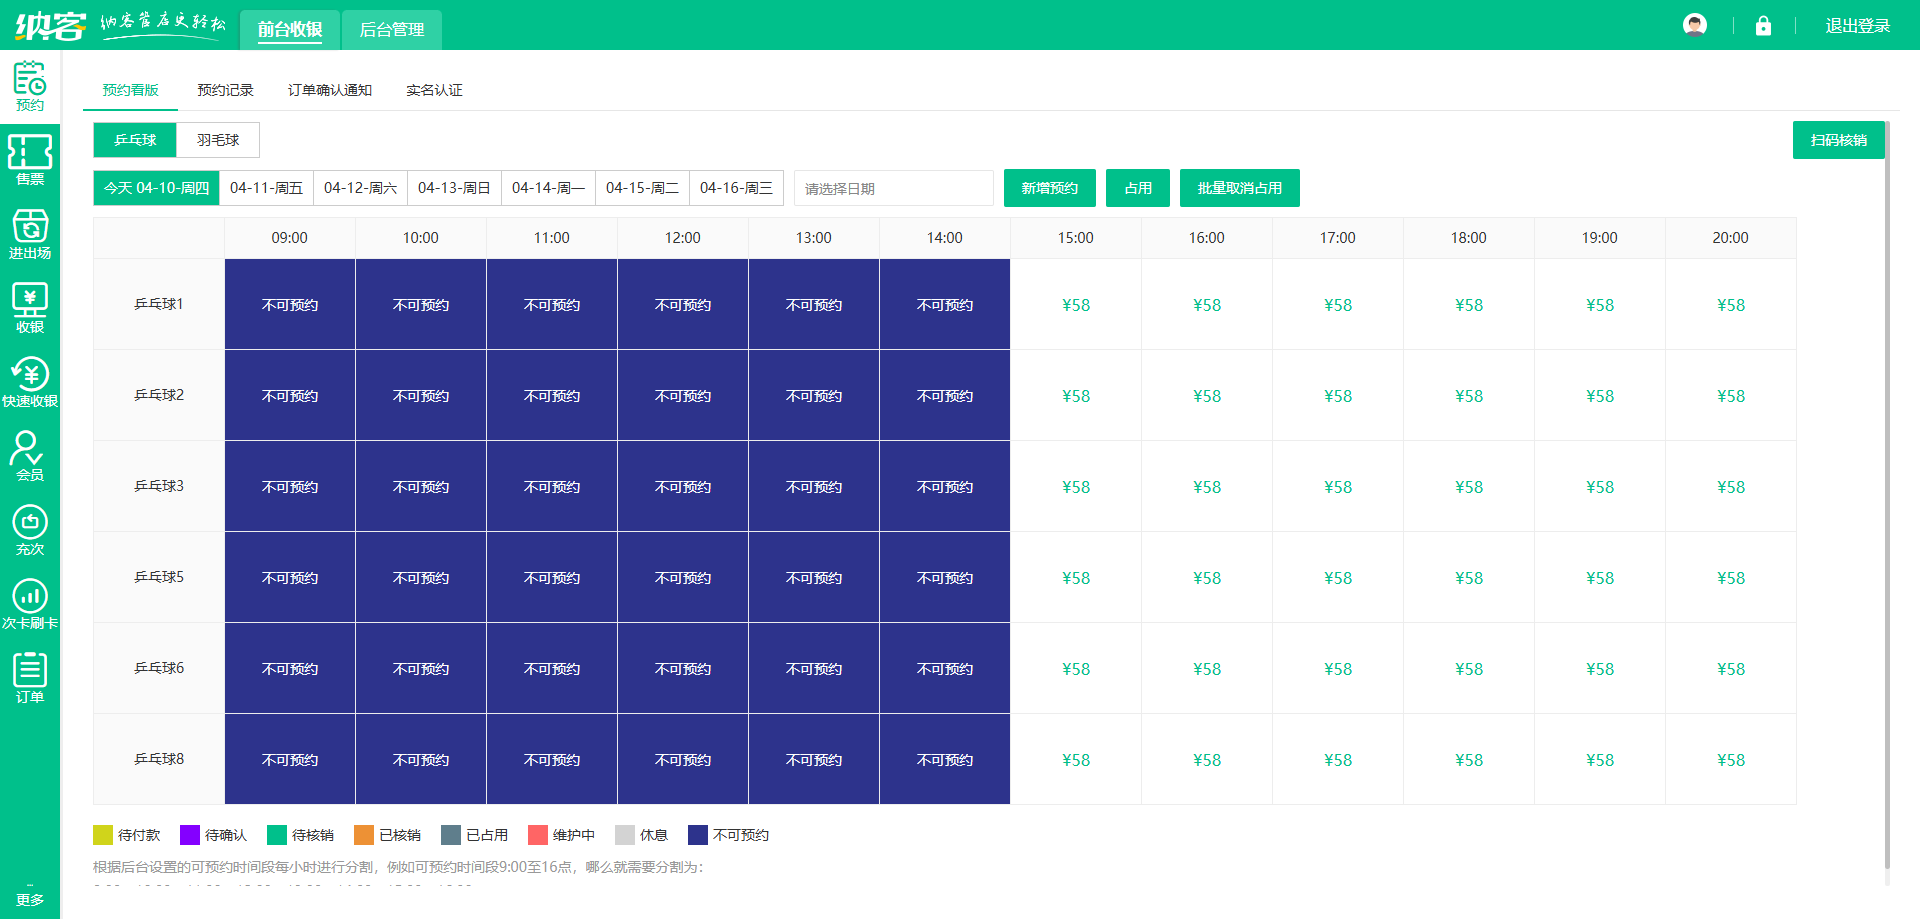The image size is (1920, 919).
Task: Select 乒乓球2 16:00 ¥58 slot
Action: coord(1207,396)
